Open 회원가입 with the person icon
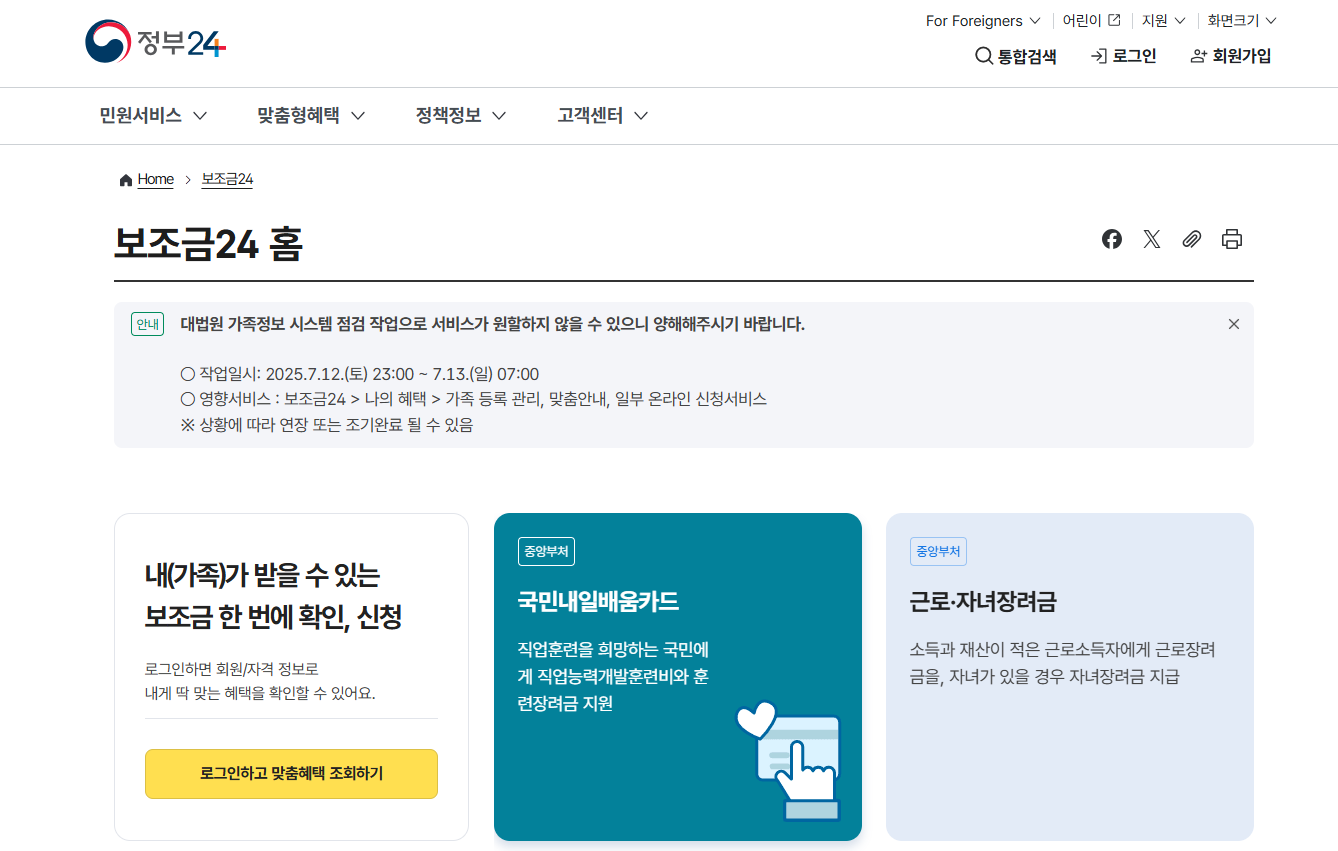This screenshot has width=1338, height=851. [x=1229, y=57]
